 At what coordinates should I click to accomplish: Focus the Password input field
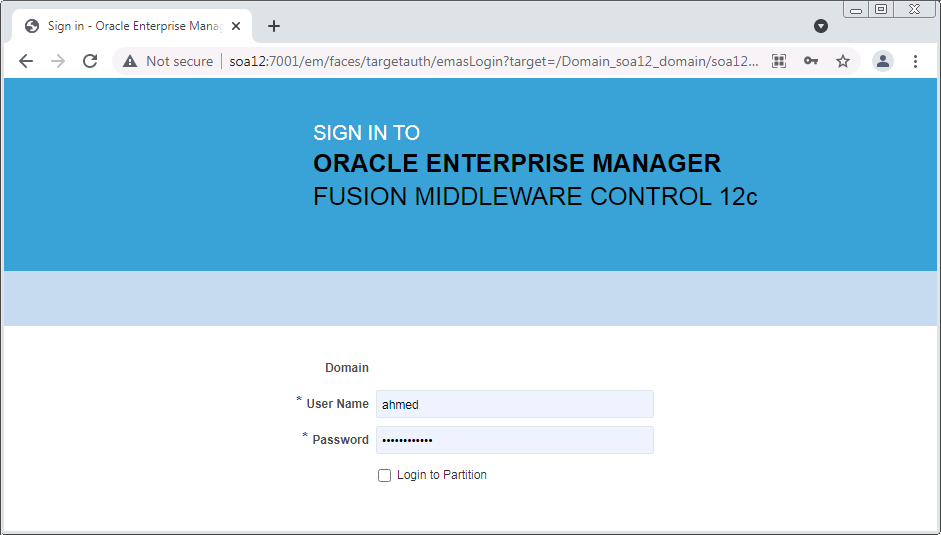[514, 440]
